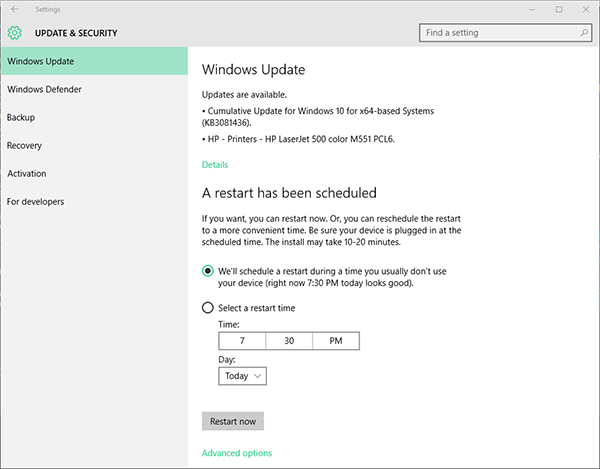Choose Select a restart time option

207,308
